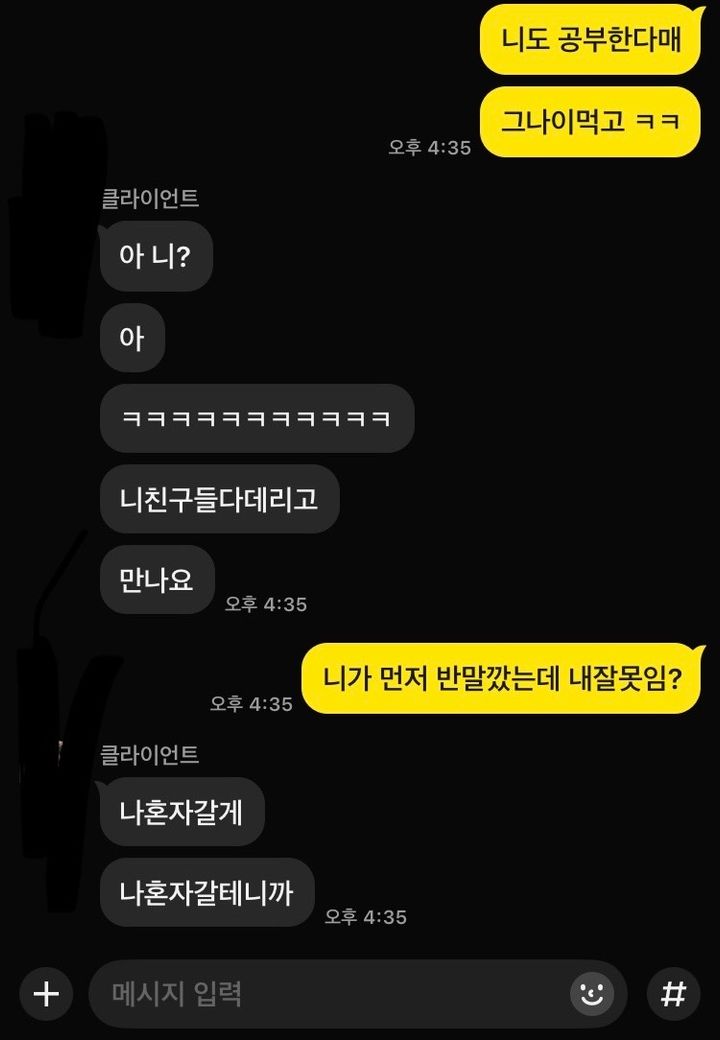Select the yellow bubble 그나이먹고 ㅋㅋ
The height and width of the screenshot is (1040, 720).
(590, 121)
